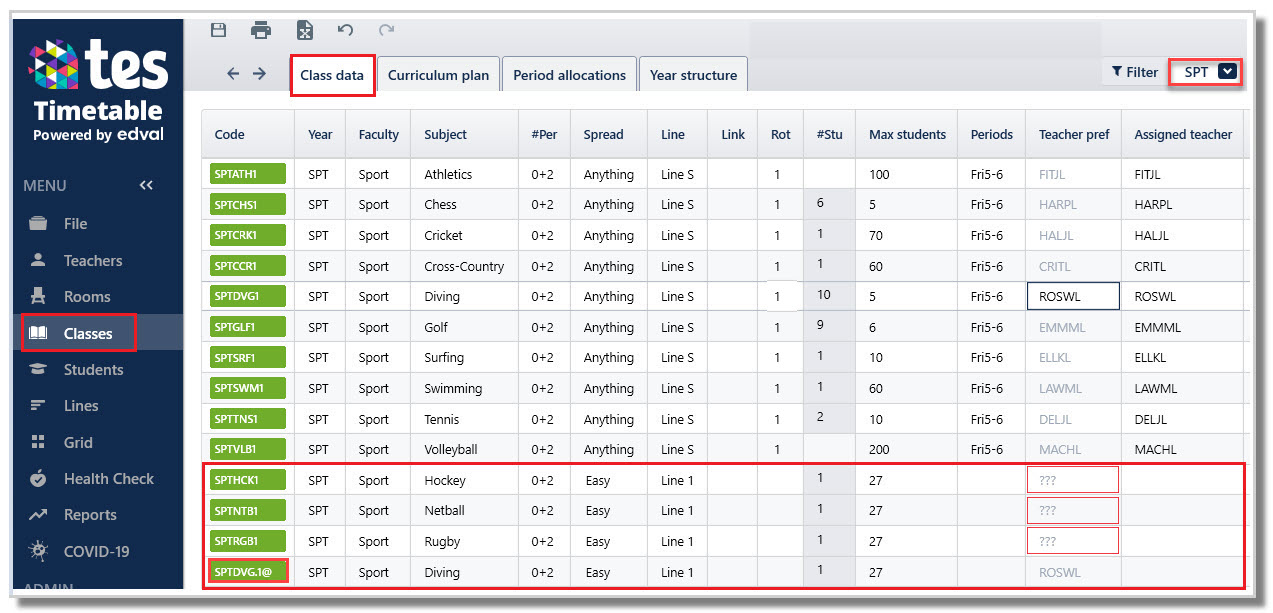Expand the SPT year dropdown
Screen dimensions: 1273x613
click(1207, 72)
